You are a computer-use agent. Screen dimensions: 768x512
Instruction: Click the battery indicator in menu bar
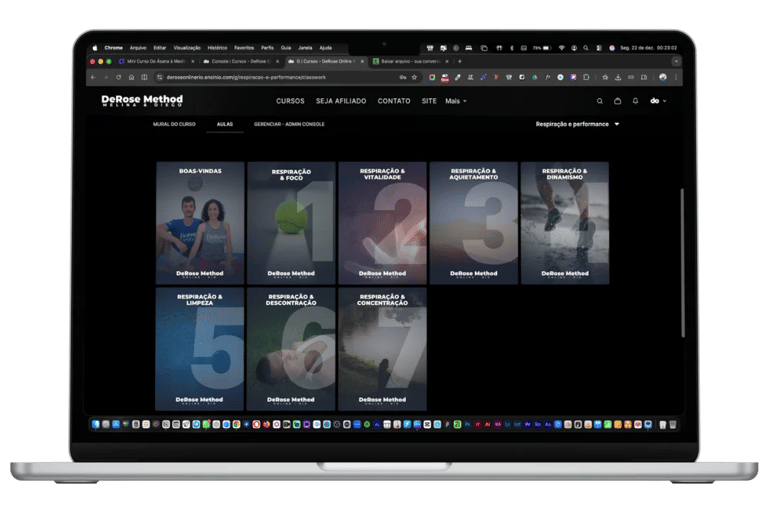[x=542, y=48]
